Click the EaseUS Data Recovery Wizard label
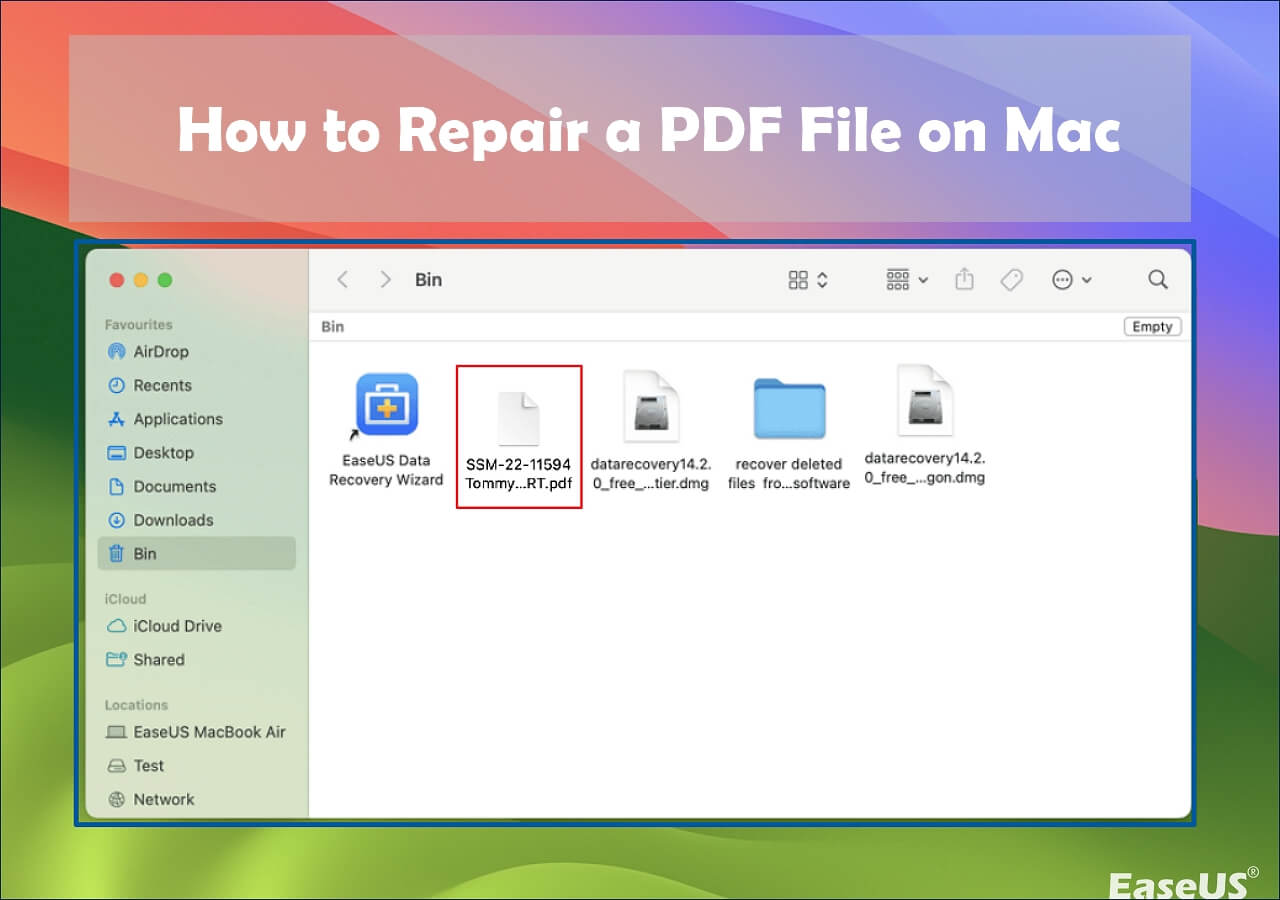 point(386,470)
